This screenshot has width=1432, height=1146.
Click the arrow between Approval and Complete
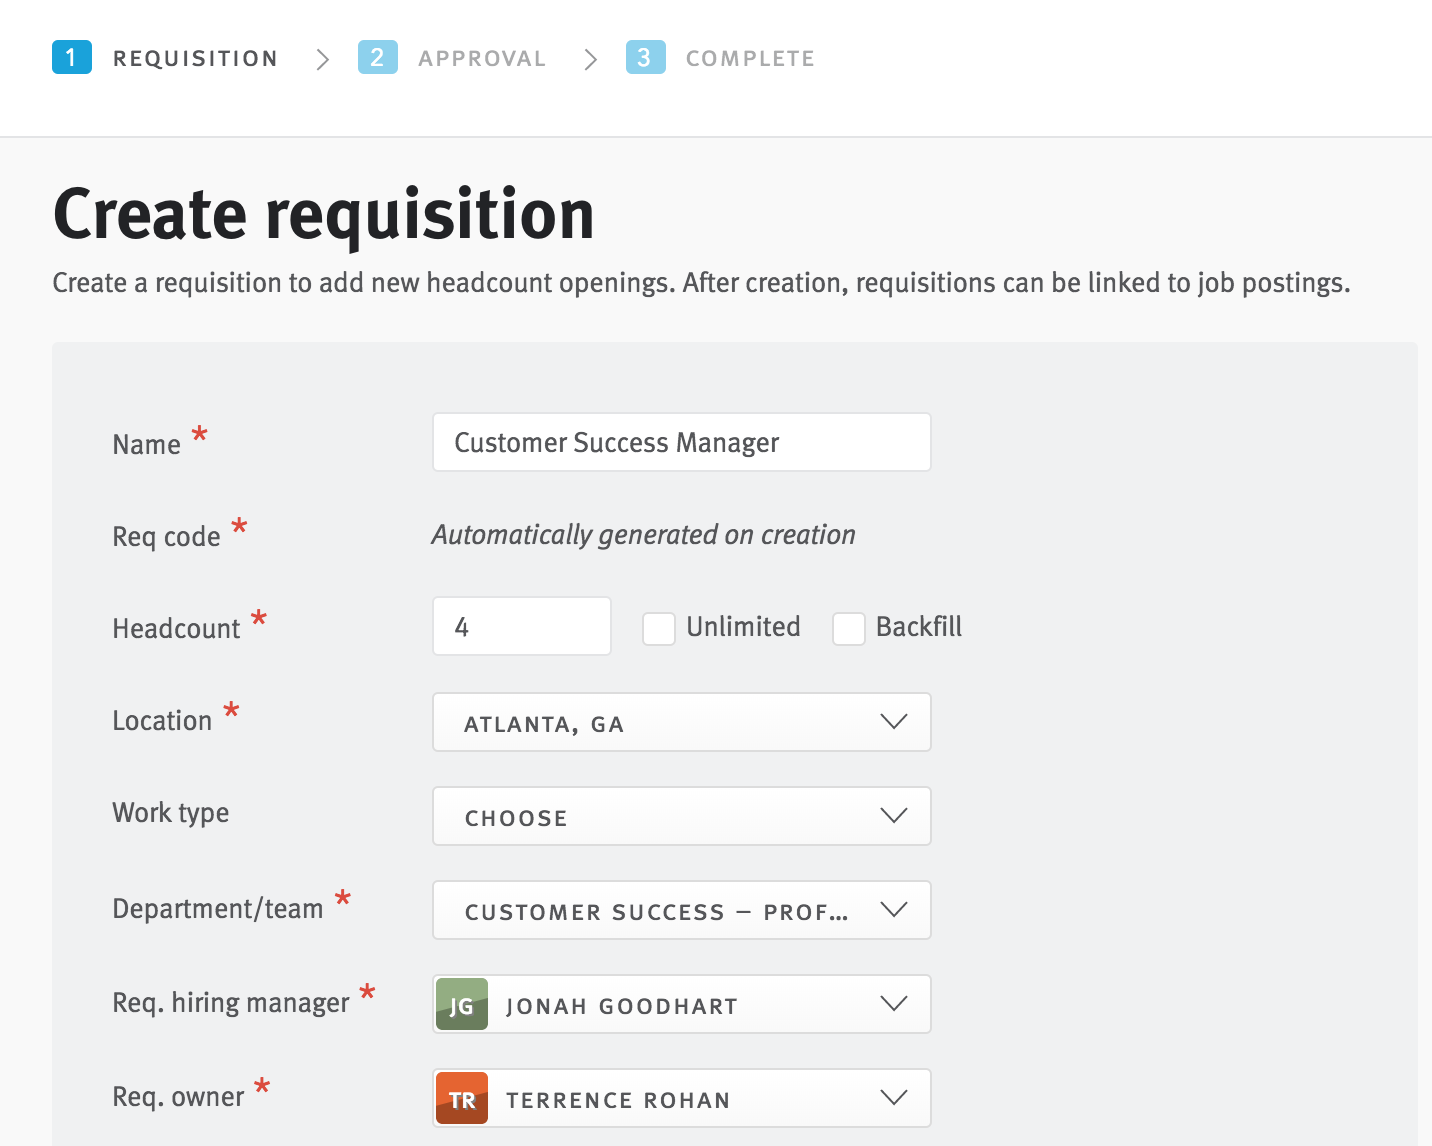click(590, 60)
